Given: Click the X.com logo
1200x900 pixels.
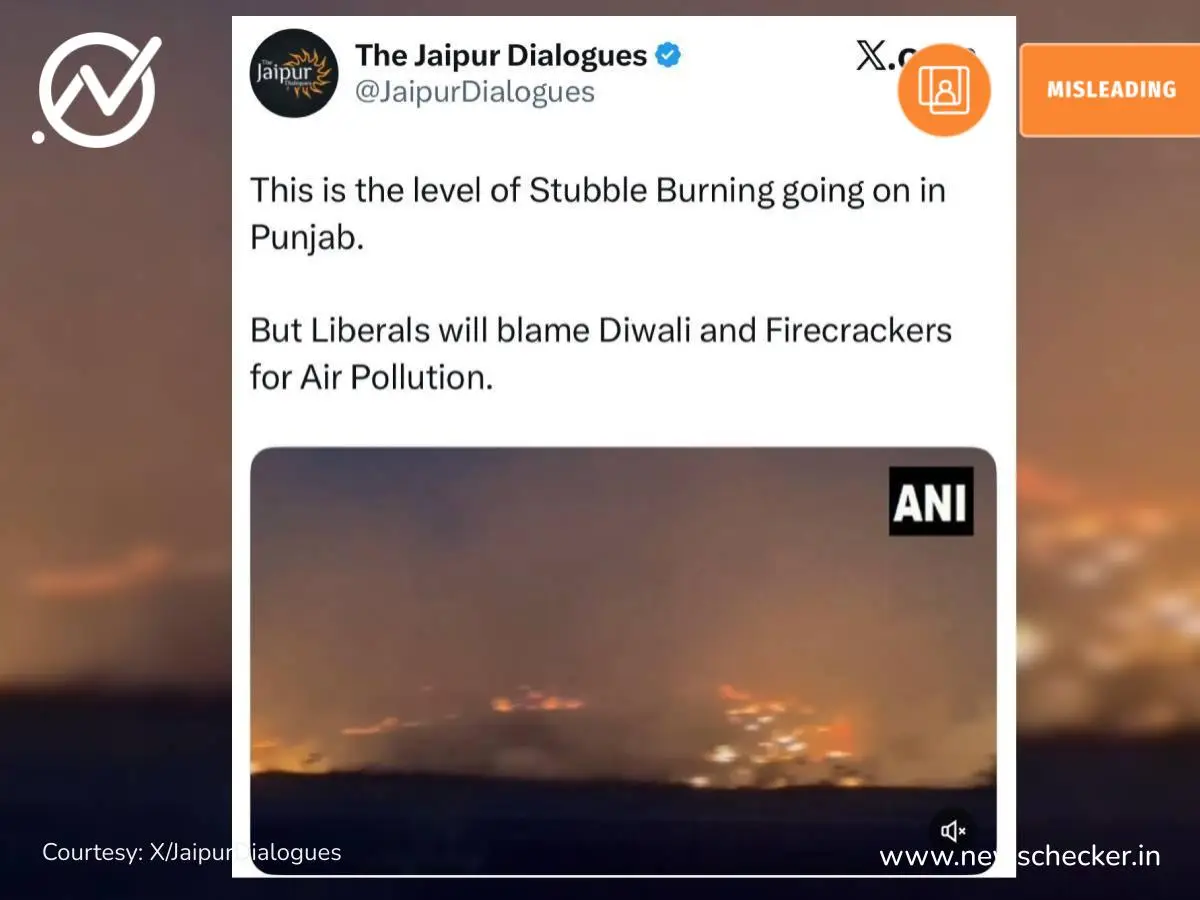Looking at the screenshot, I should point(915,57).
